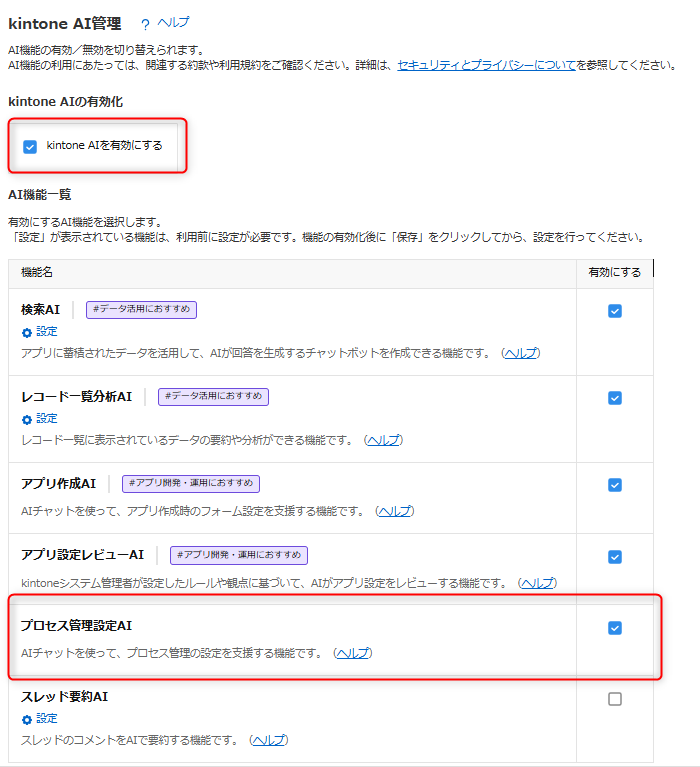
Task: Click the gear icon under 検索AI
Action: [x=27, y=333]
